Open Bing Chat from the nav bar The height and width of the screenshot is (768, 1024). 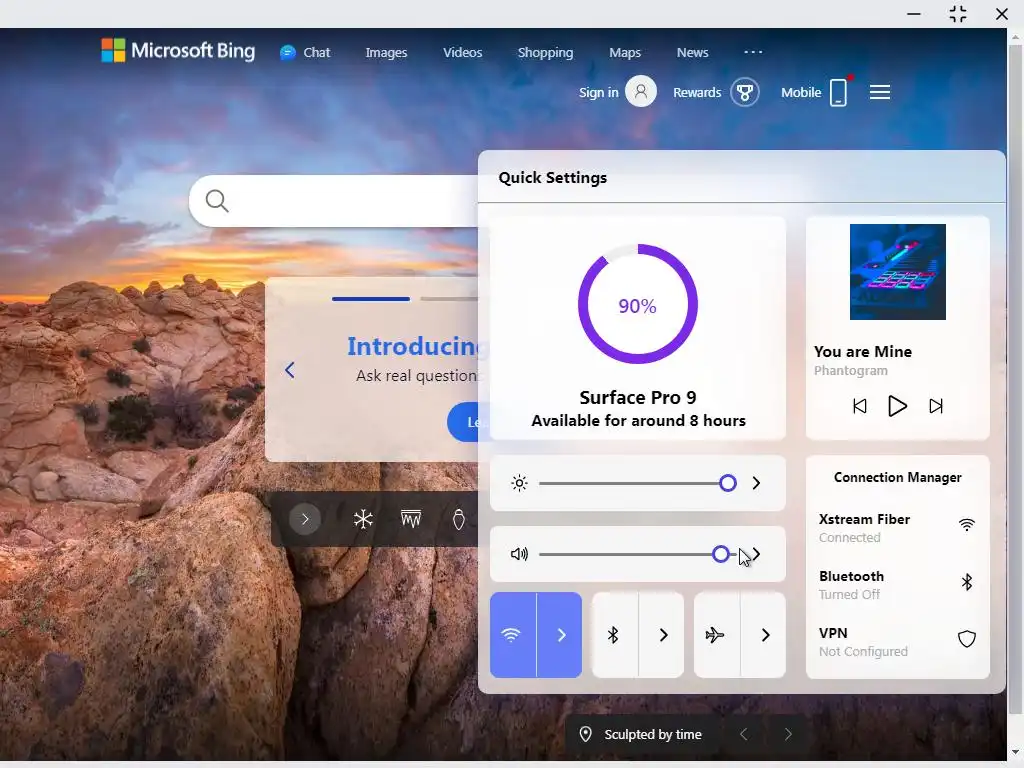[x=305, y=52]
